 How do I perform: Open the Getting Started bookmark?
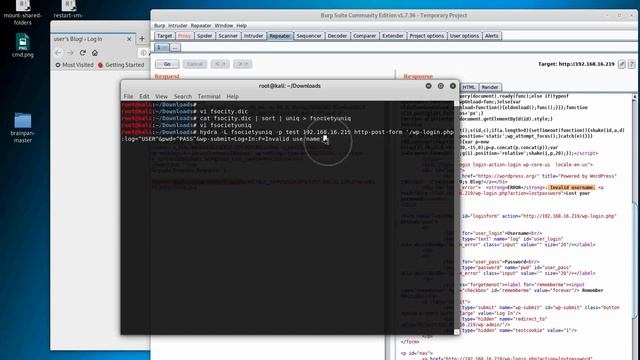pos(121,65)
